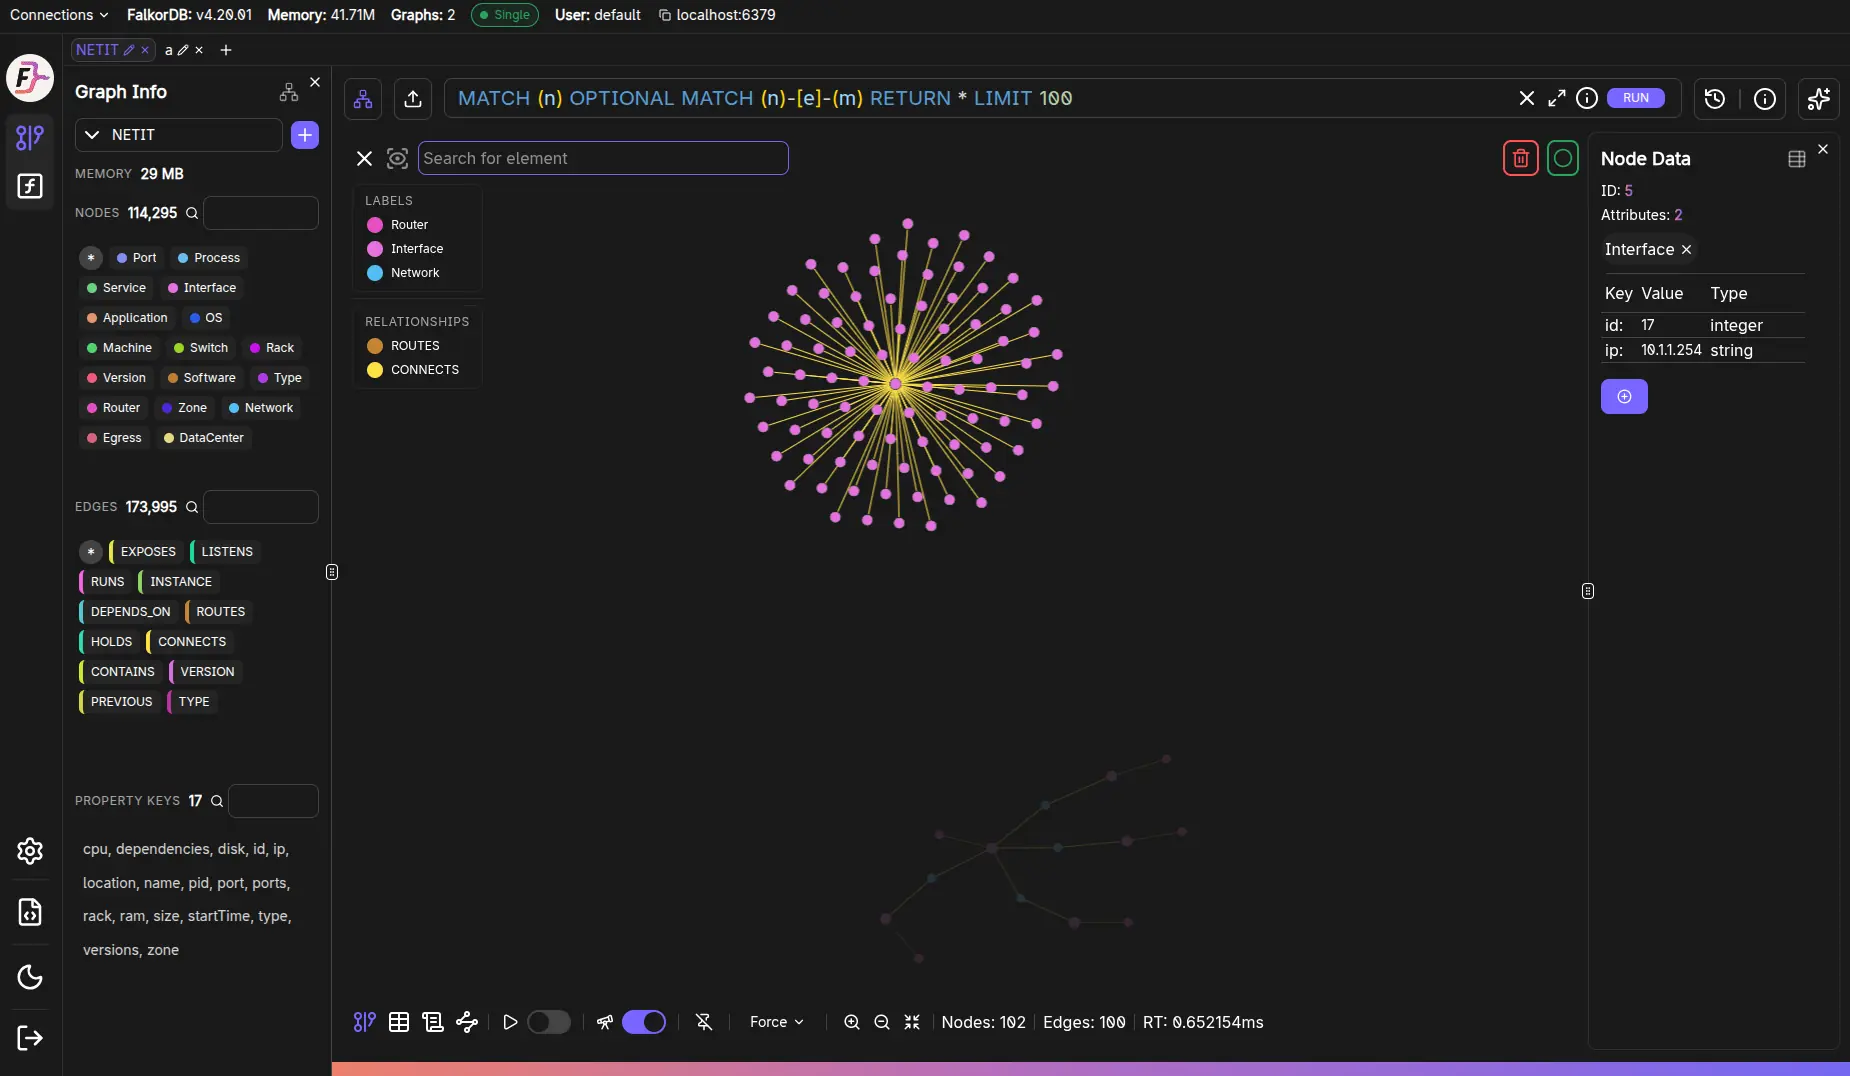
Task: Clear the query text with X icon
Action: coord(1527,98)
